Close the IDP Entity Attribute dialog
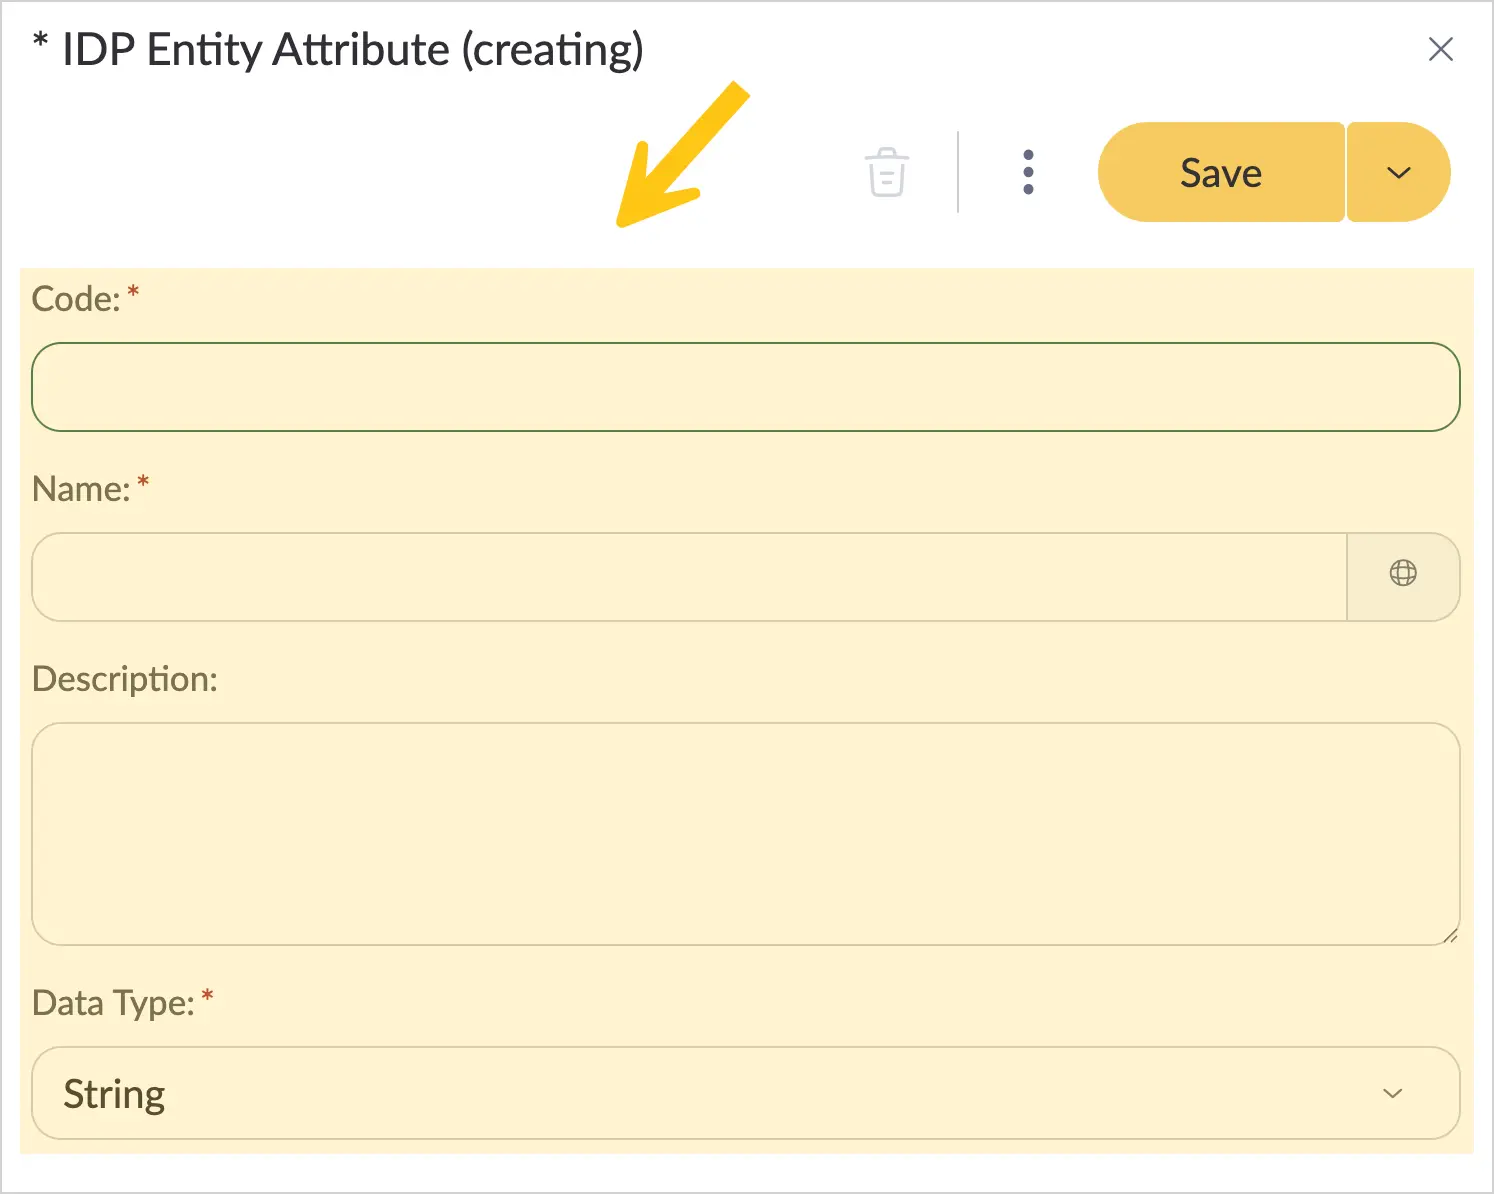This screenshot has width=1494, height=1194. click(1441, 49)
